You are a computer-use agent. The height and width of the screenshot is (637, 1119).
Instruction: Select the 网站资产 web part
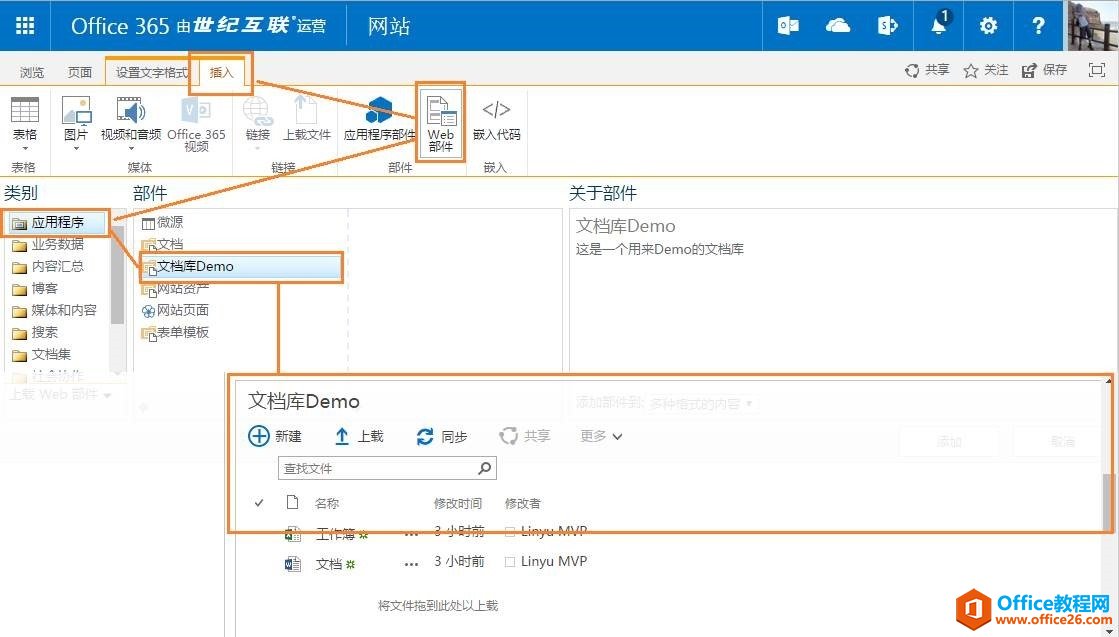[176, 289]
